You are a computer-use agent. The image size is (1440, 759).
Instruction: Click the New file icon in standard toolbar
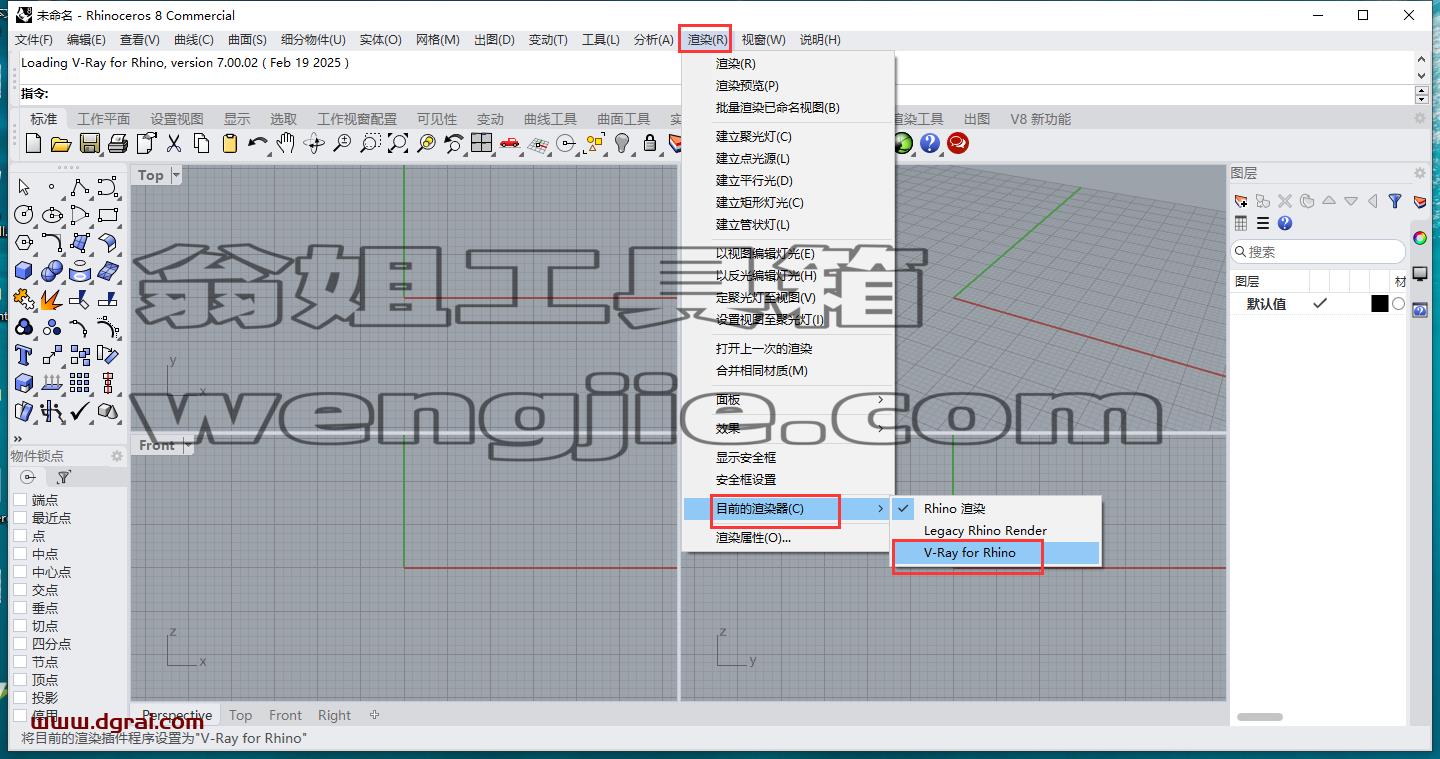tap(33, 143)
